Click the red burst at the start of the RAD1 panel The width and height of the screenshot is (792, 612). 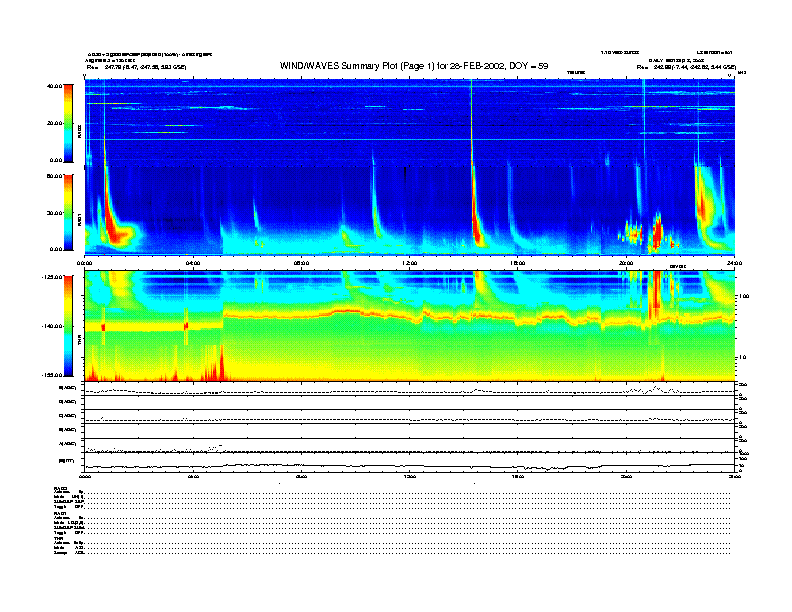[112, 232]
